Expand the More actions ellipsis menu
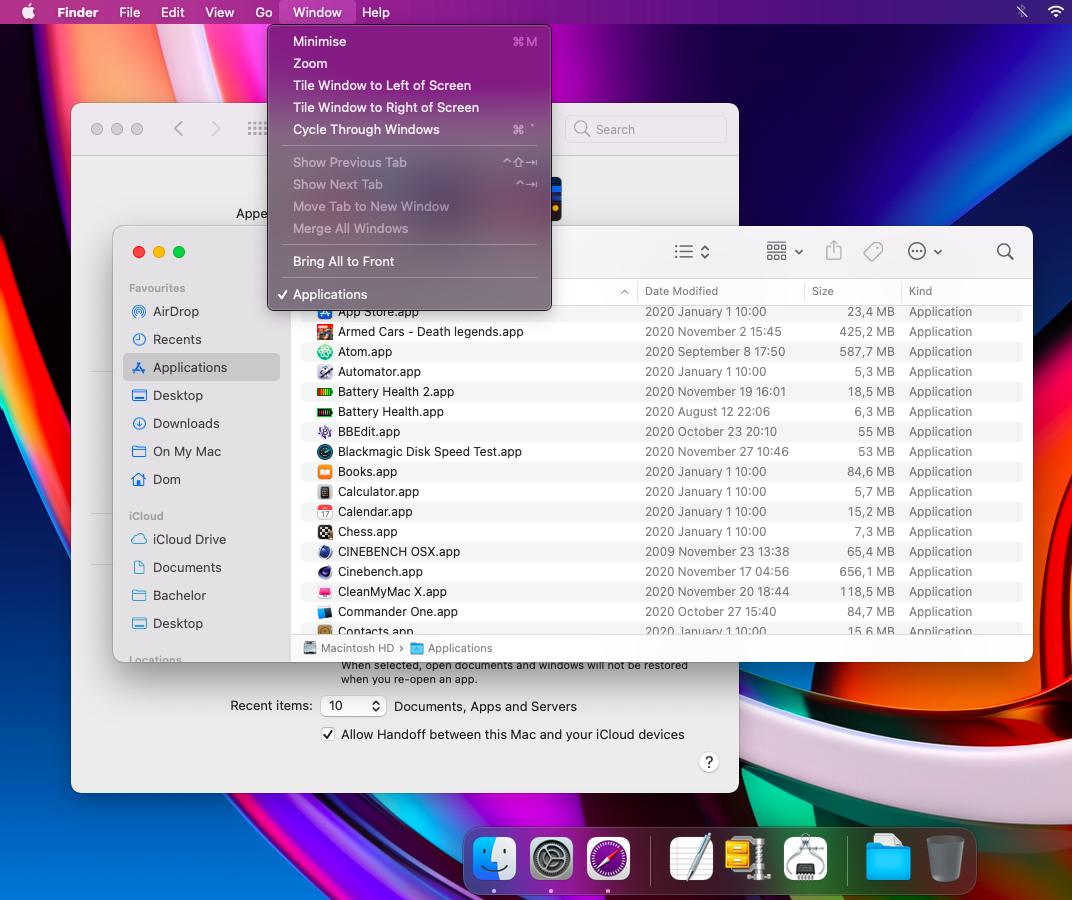This screenshot has height=900, width=1072. click(924, 252)
